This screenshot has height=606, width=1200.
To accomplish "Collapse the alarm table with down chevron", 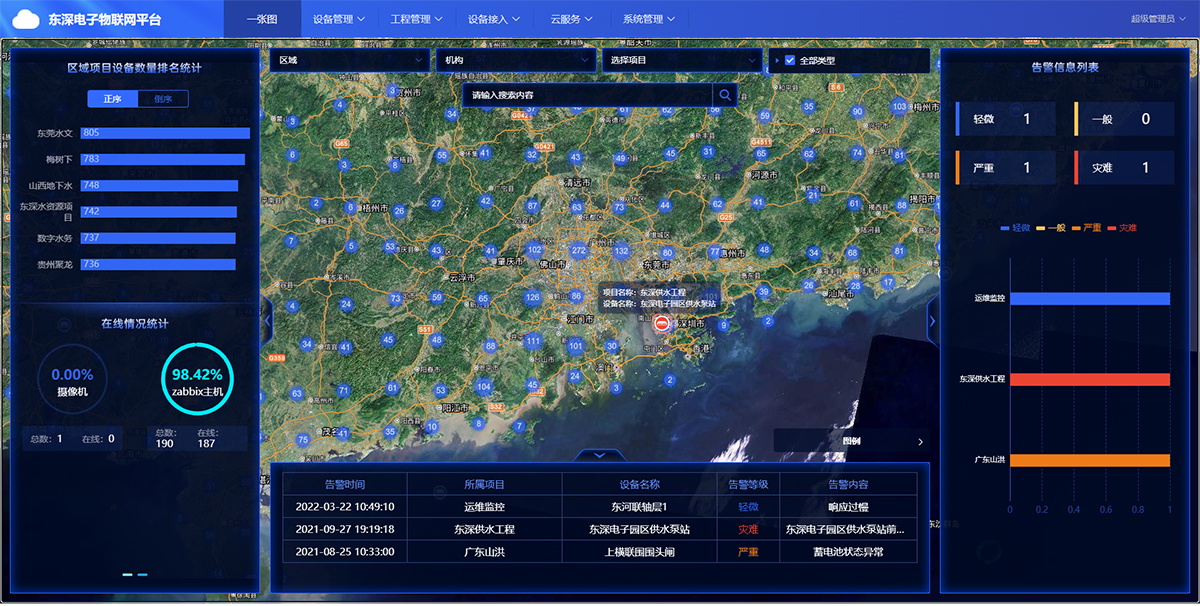I will 600,455.
